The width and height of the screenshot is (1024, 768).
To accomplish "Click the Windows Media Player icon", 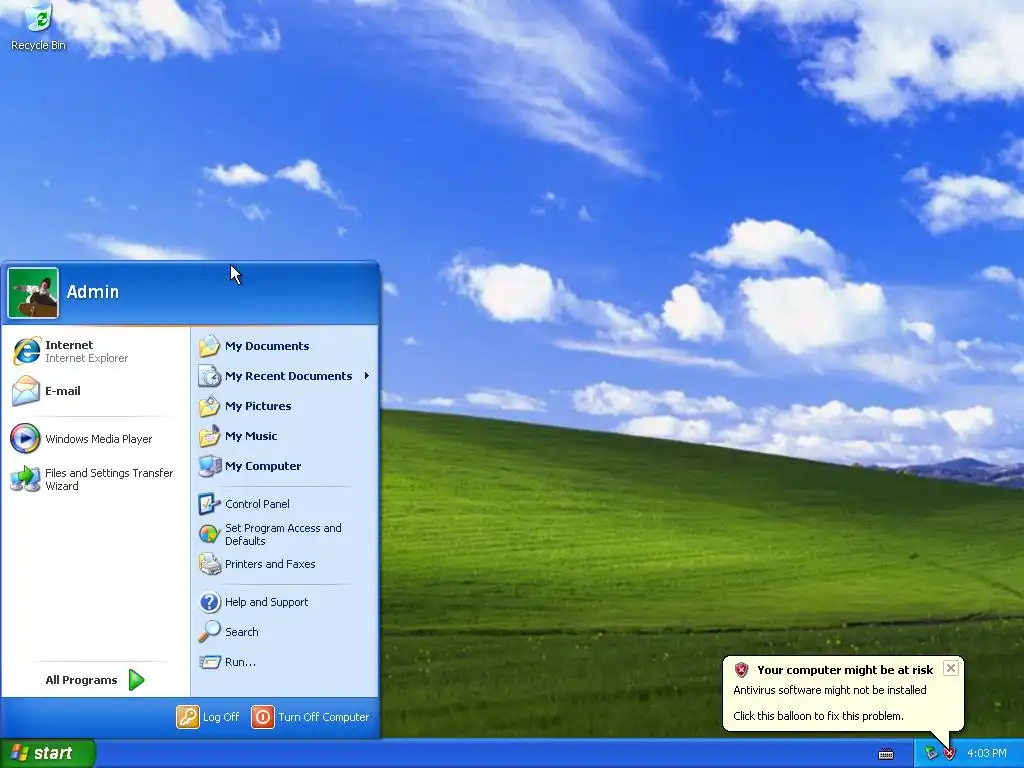I will 25,438.
